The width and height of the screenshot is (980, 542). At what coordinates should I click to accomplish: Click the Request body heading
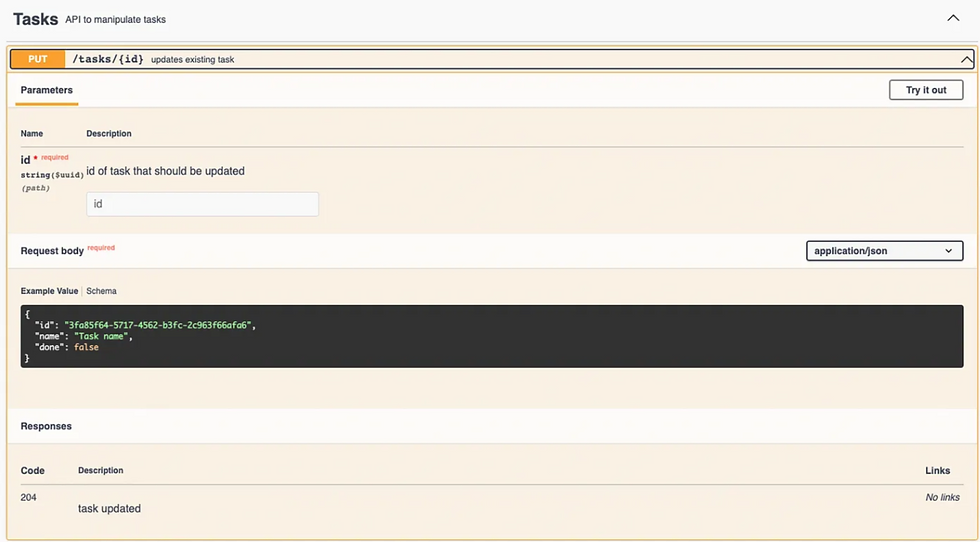pos(52,251)
